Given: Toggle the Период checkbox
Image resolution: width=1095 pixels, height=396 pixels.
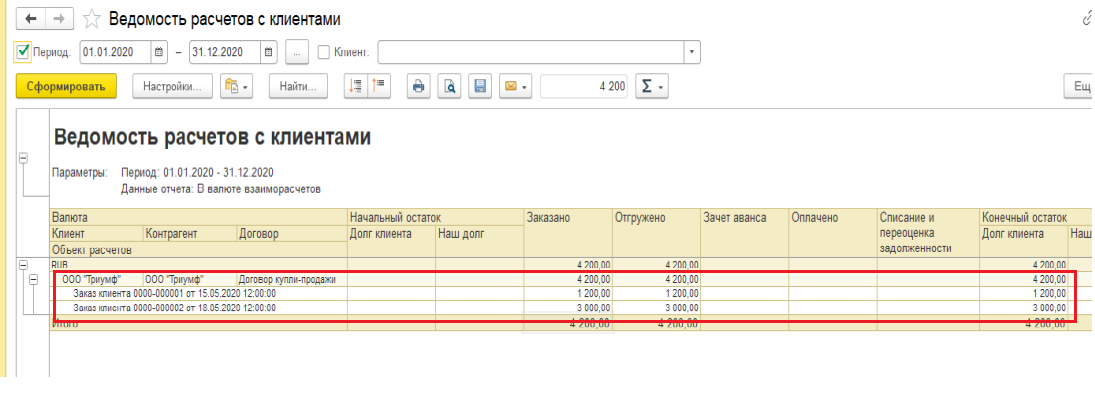Looking at the screenshot, I should click(23, 52).
